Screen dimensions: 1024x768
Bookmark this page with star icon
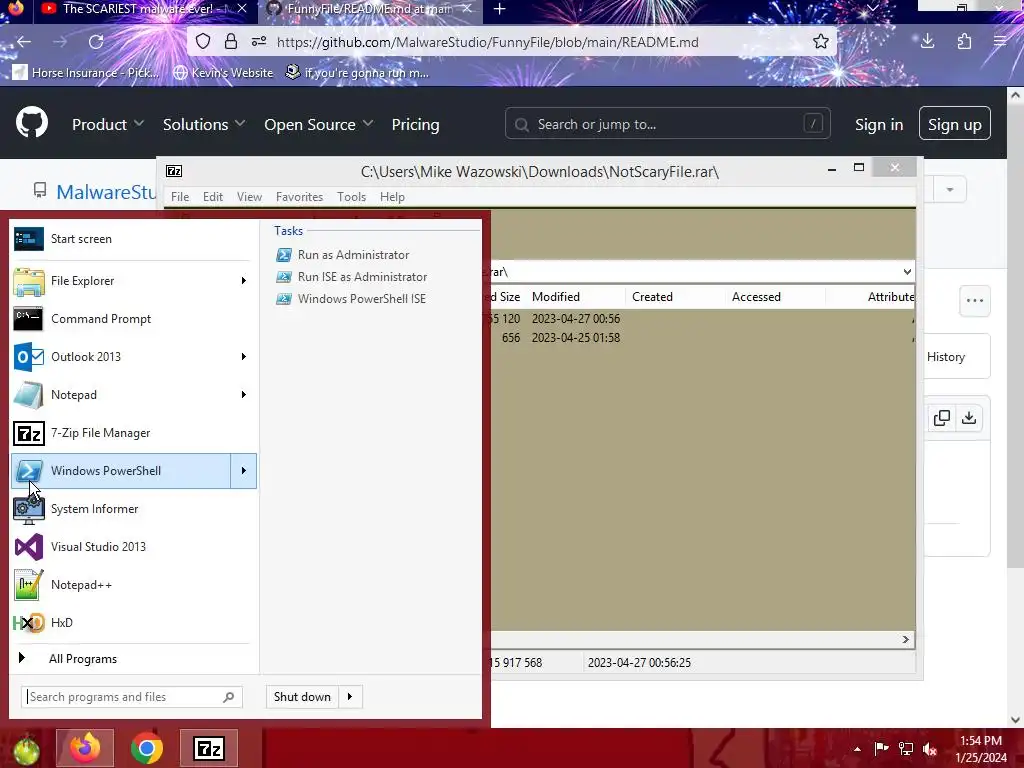coord(821,42)
